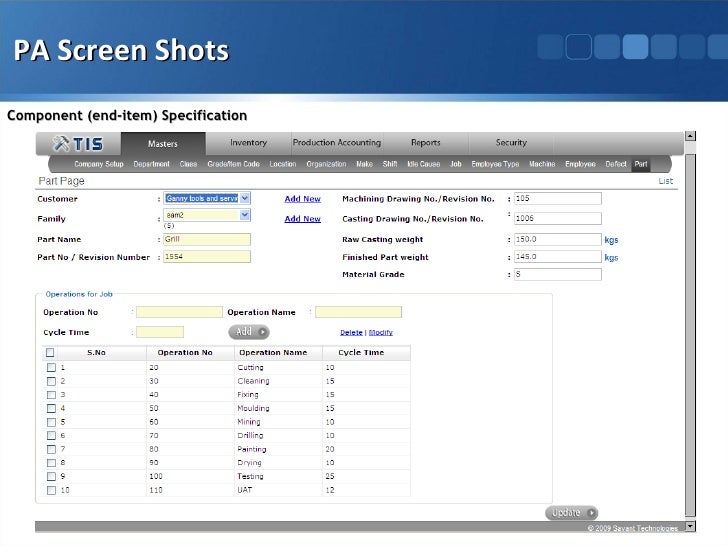728x546 pixels.
Task: Focus the Operation No field
Action: click(x=179, y=312)
